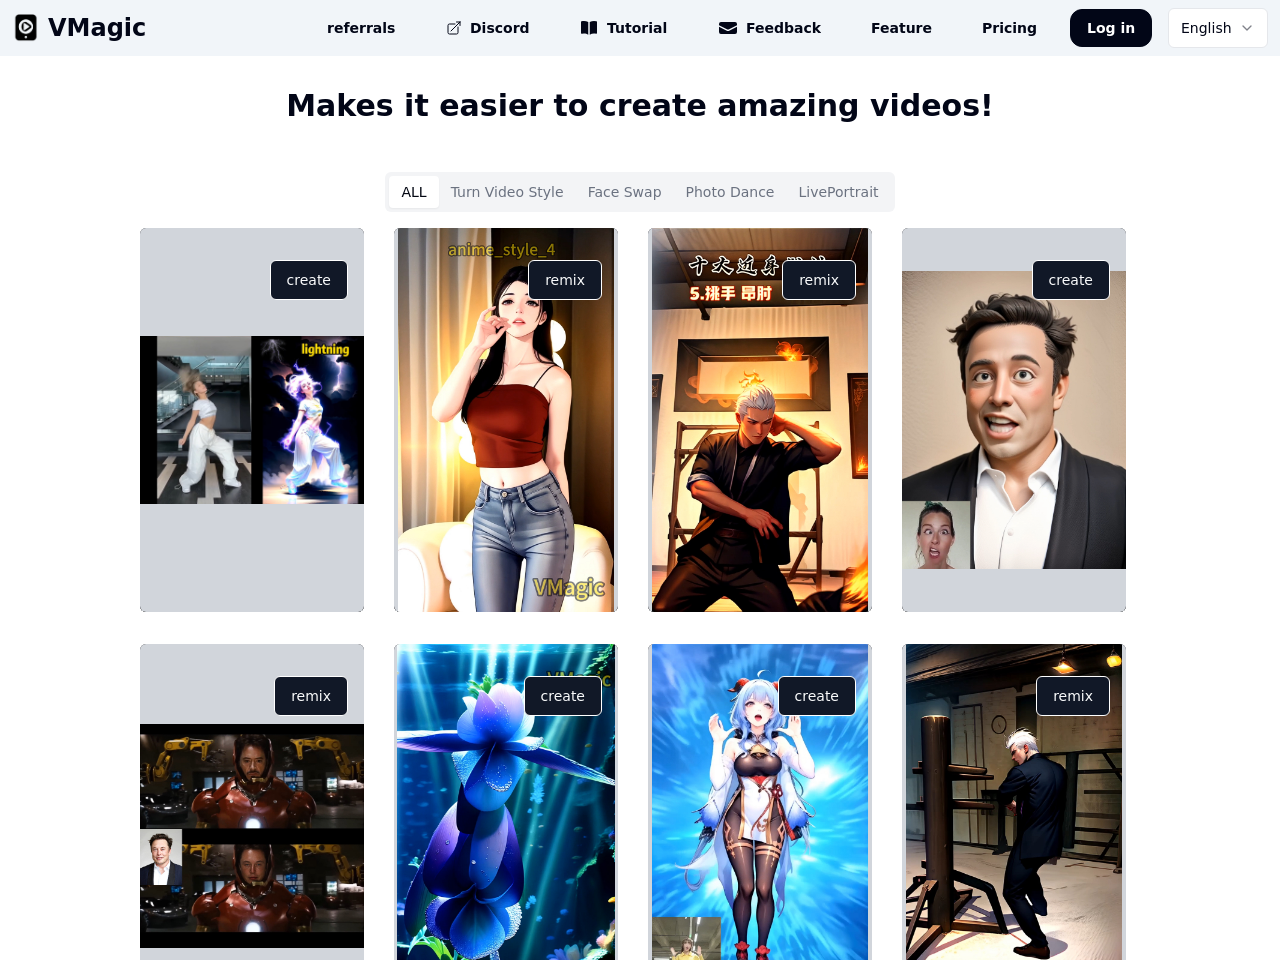Switch to the LivePortrait tab

[838, 192]
